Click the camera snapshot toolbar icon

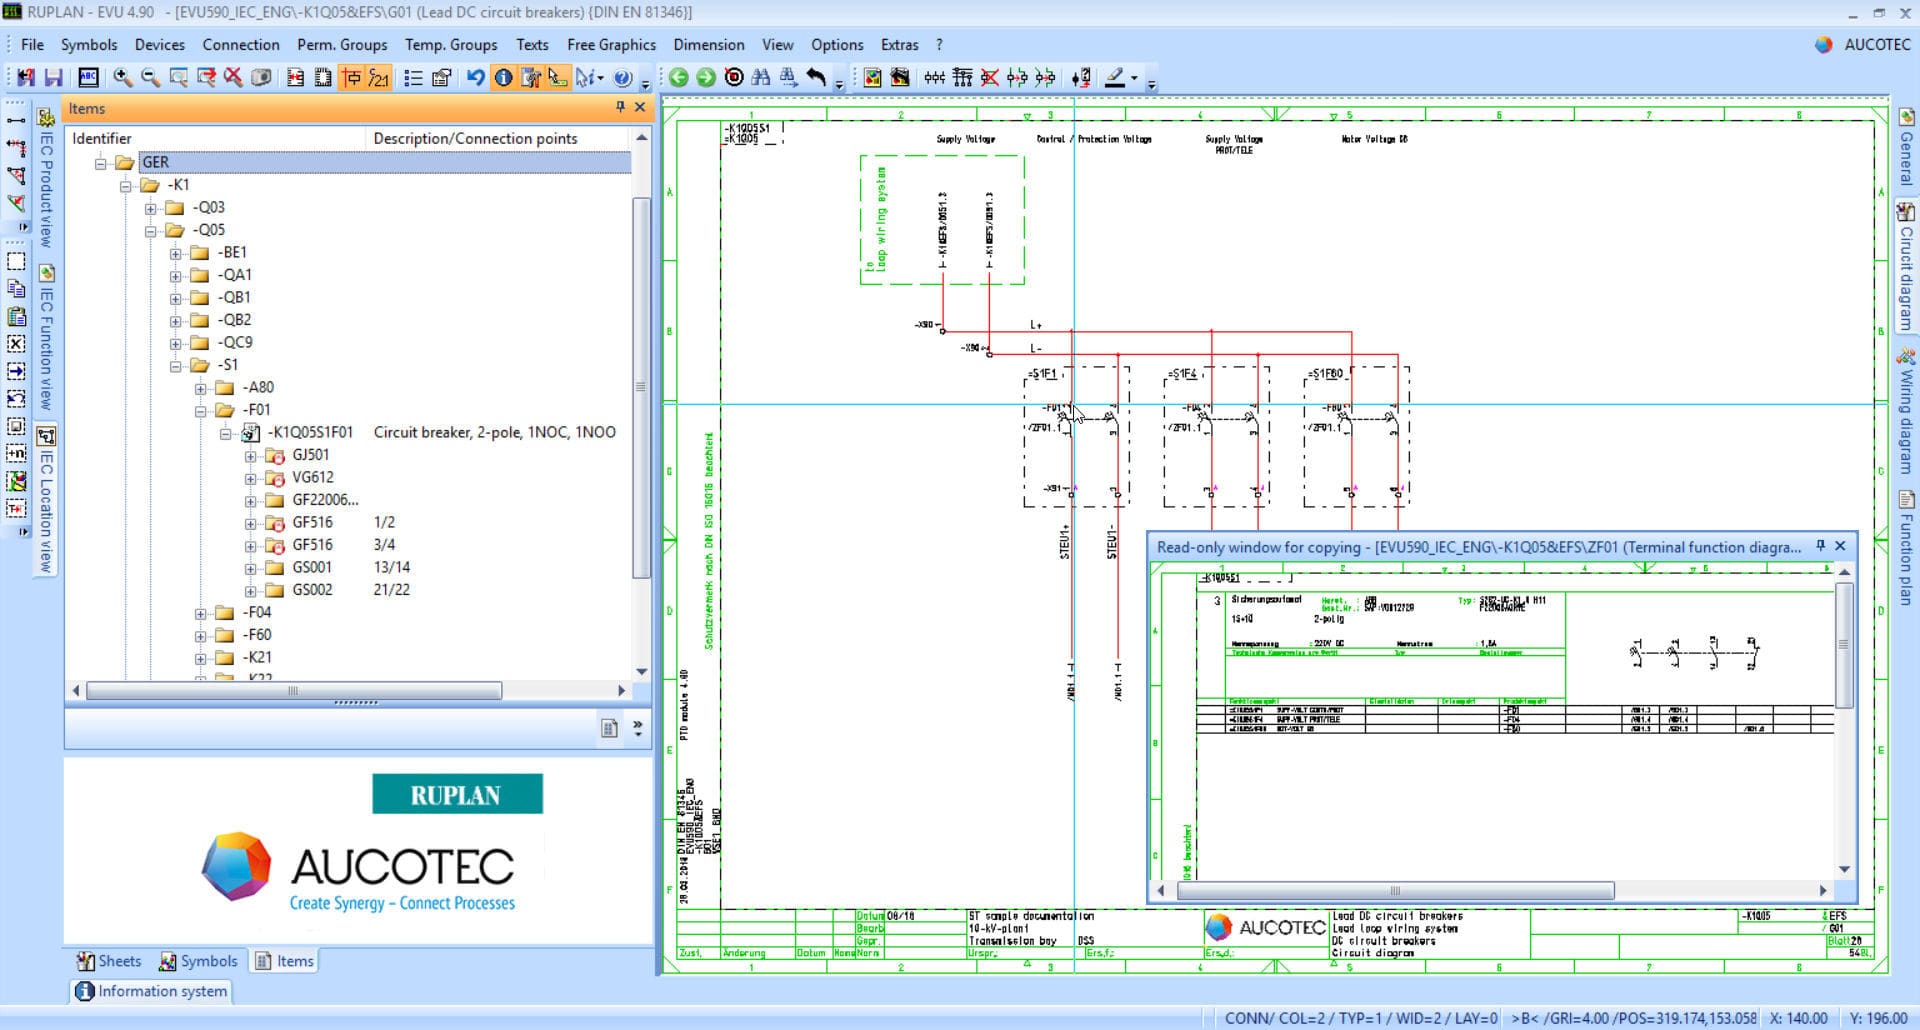pyautogui.click(x=261, y=77)
